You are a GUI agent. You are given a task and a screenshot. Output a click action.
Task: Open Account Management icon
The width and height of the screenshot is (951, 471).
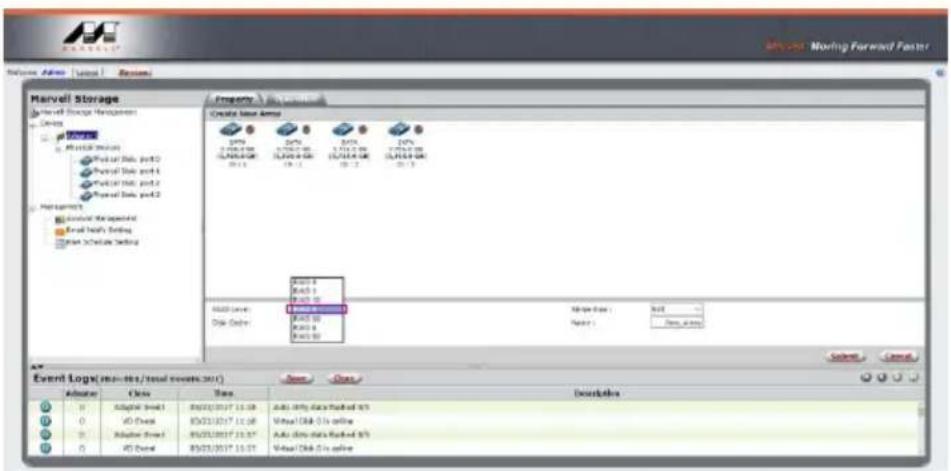pos(60,219)
